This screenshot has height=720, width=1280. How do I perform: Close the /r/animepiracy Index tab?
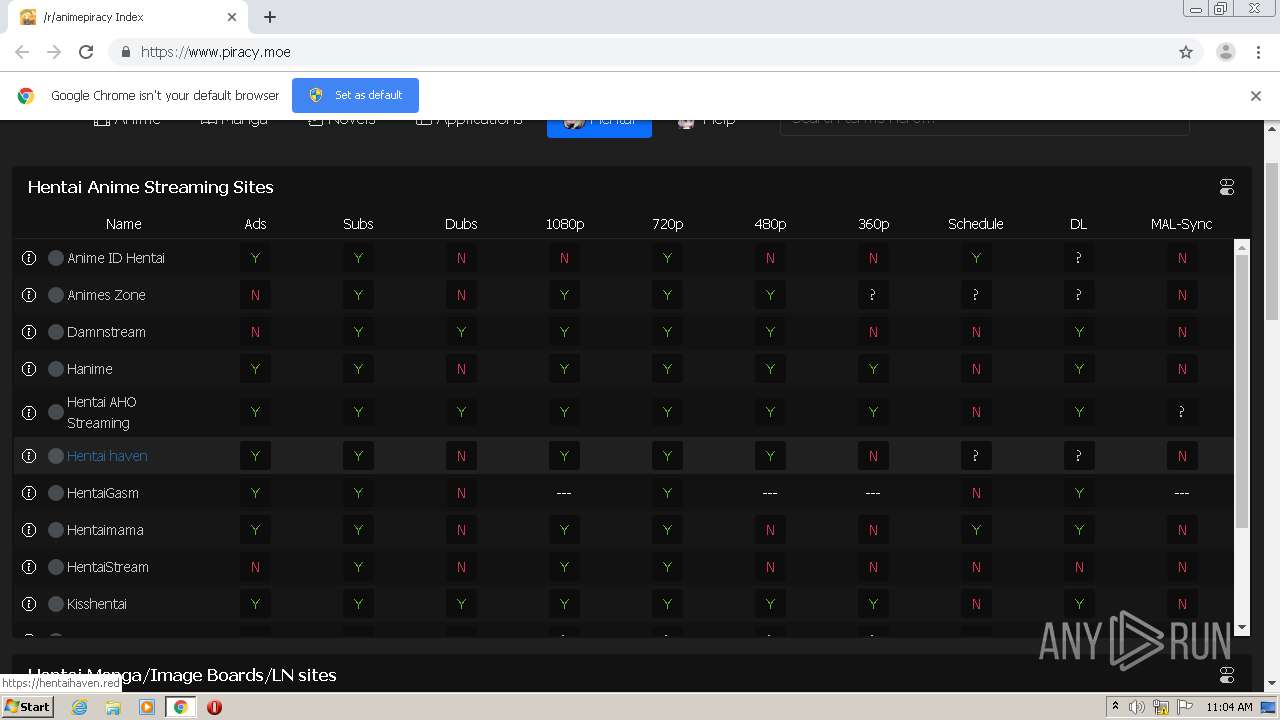232,17
